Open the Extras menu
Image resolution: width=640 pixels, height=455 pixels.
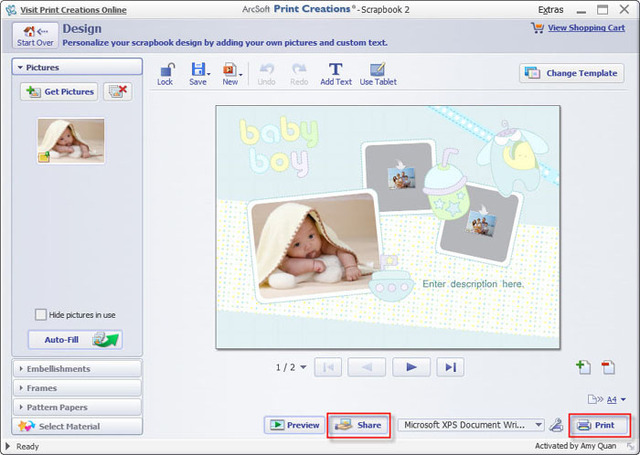coord(551,10)
